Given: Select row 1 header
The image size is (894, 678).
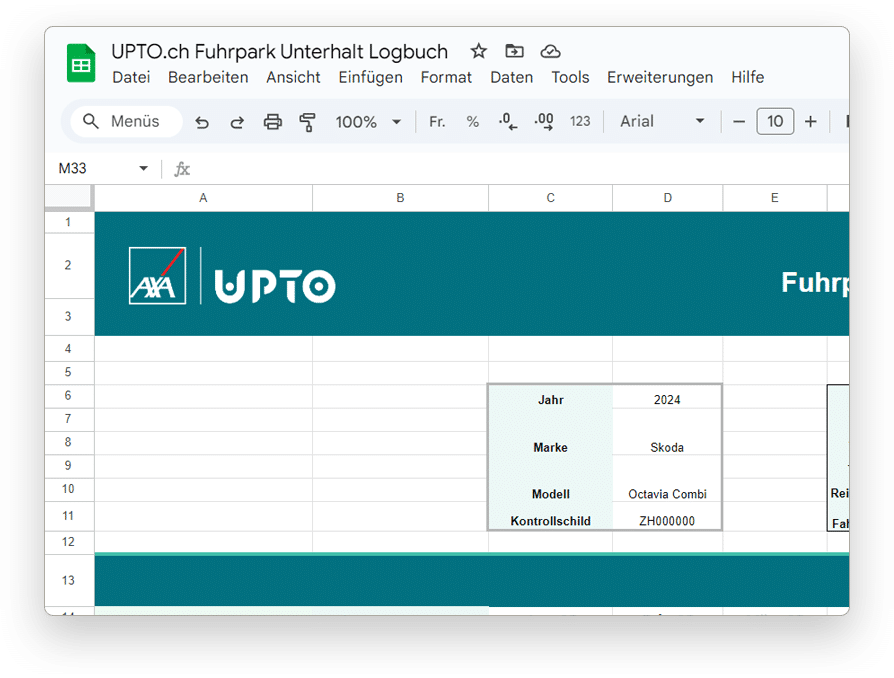Looking at the screenshot, I should (x=68, y=222).
